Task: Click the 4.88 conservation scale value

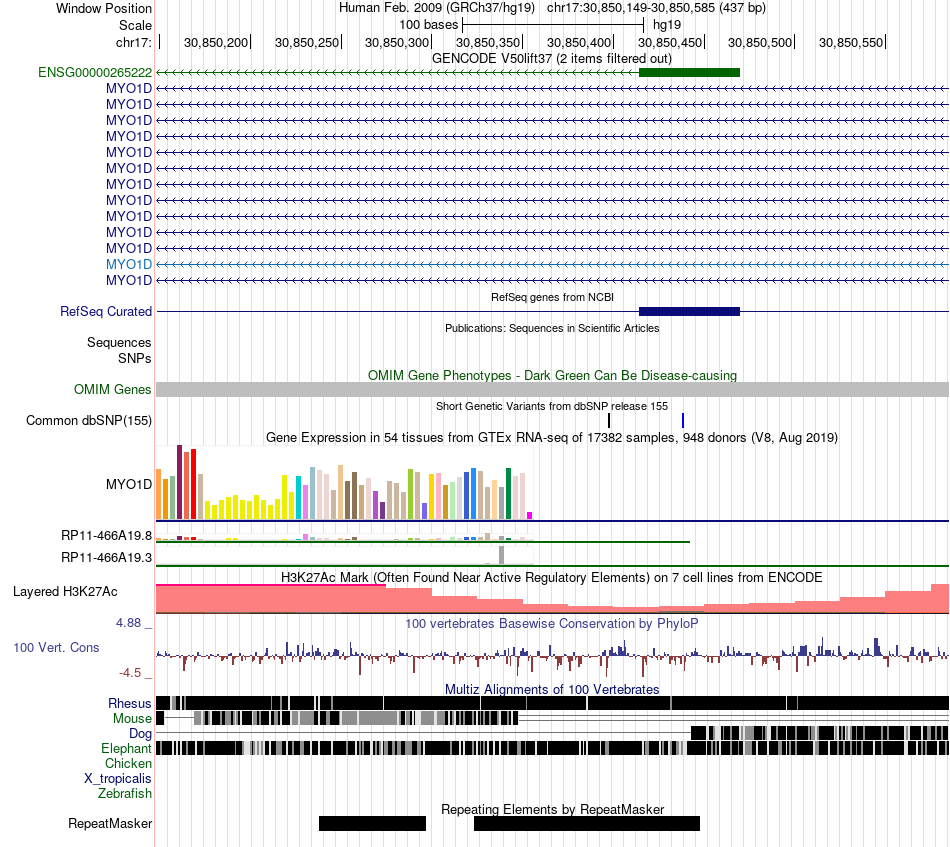Action: pyautogui.click(x=128, y=623)
